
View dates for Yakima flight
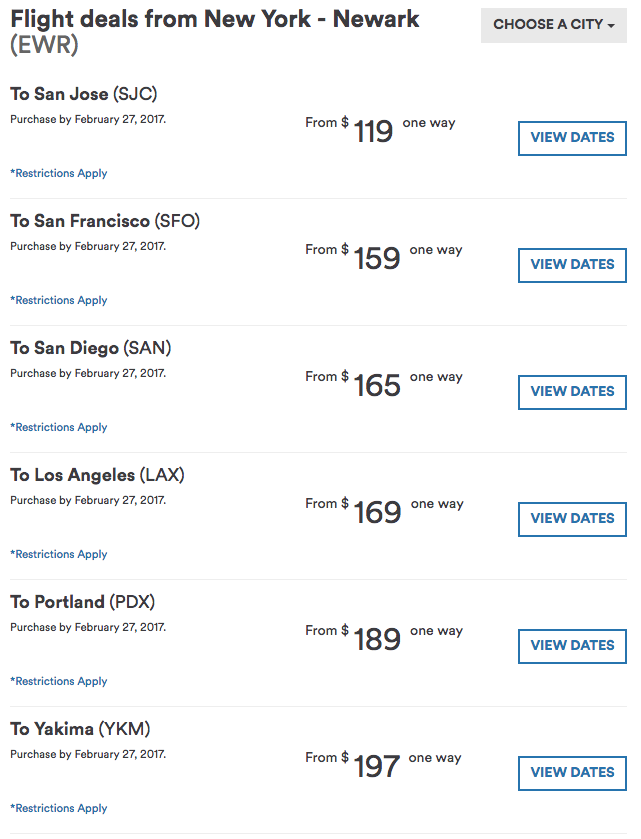(x=572, y=773)
